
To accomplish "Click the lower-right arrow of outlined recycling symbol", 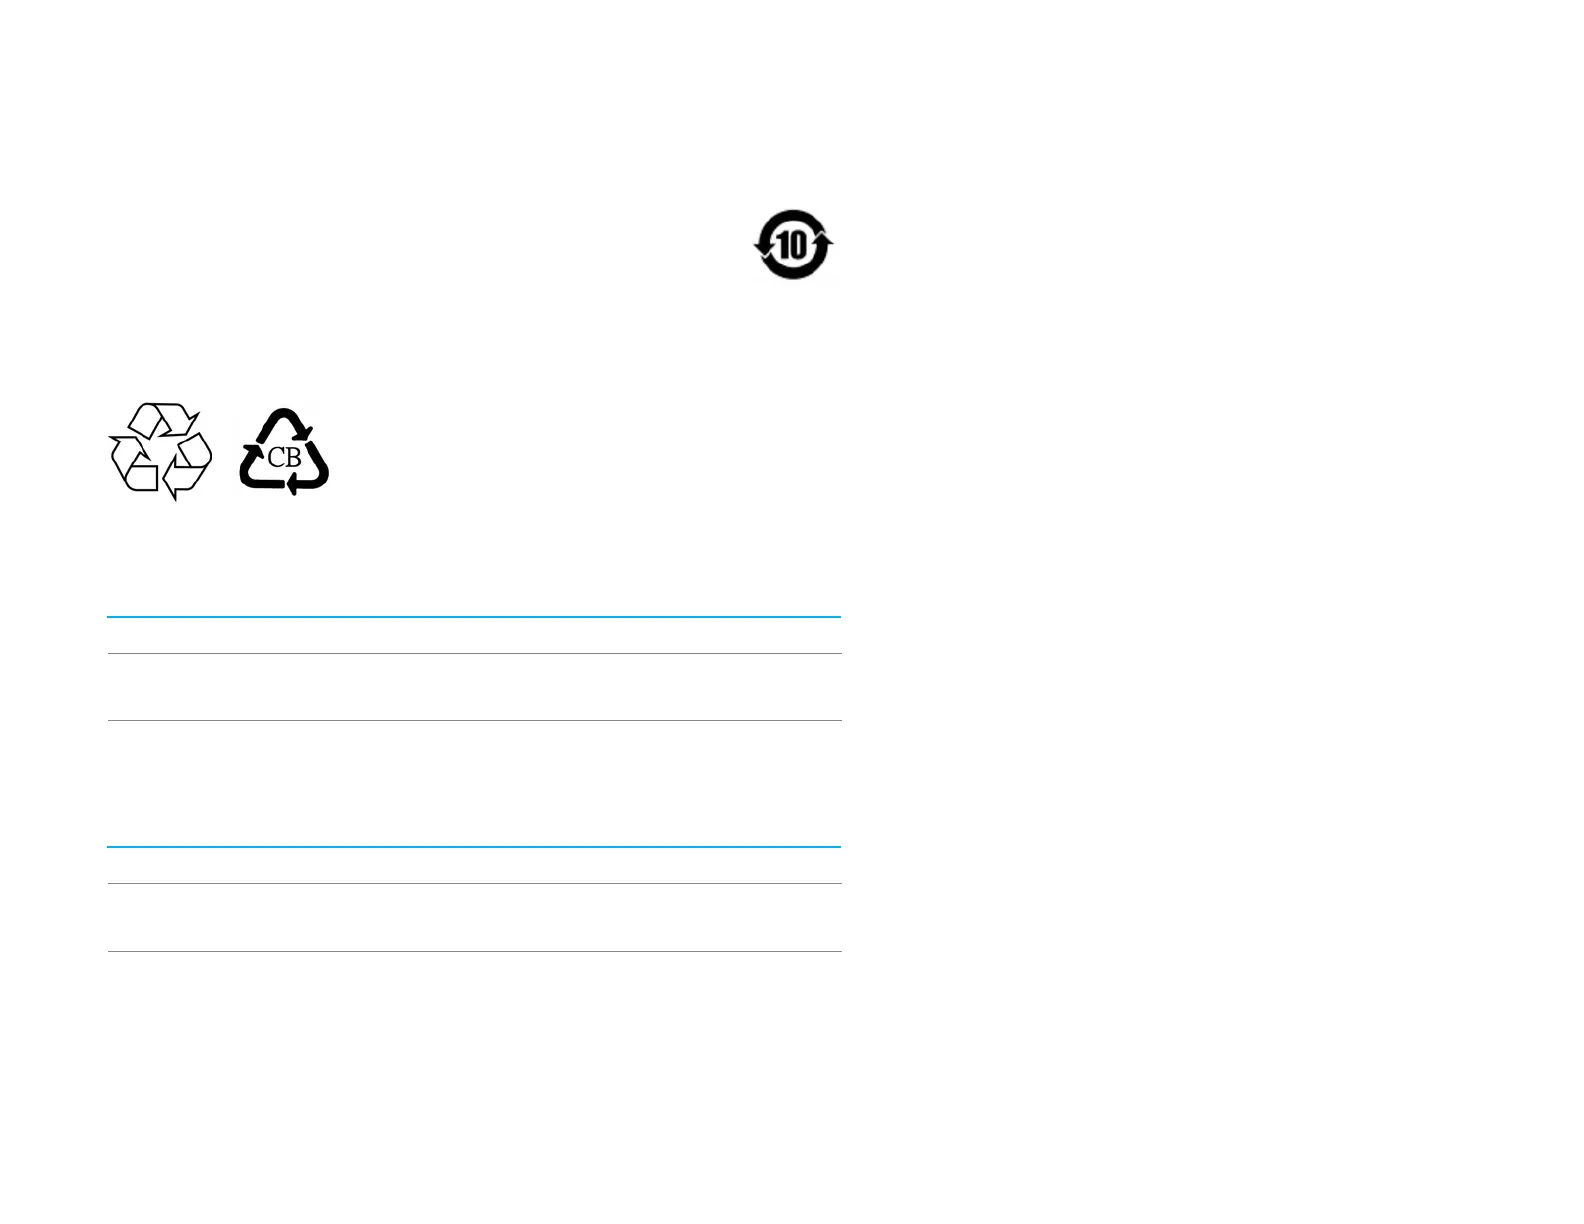I will tap(188, 467).
